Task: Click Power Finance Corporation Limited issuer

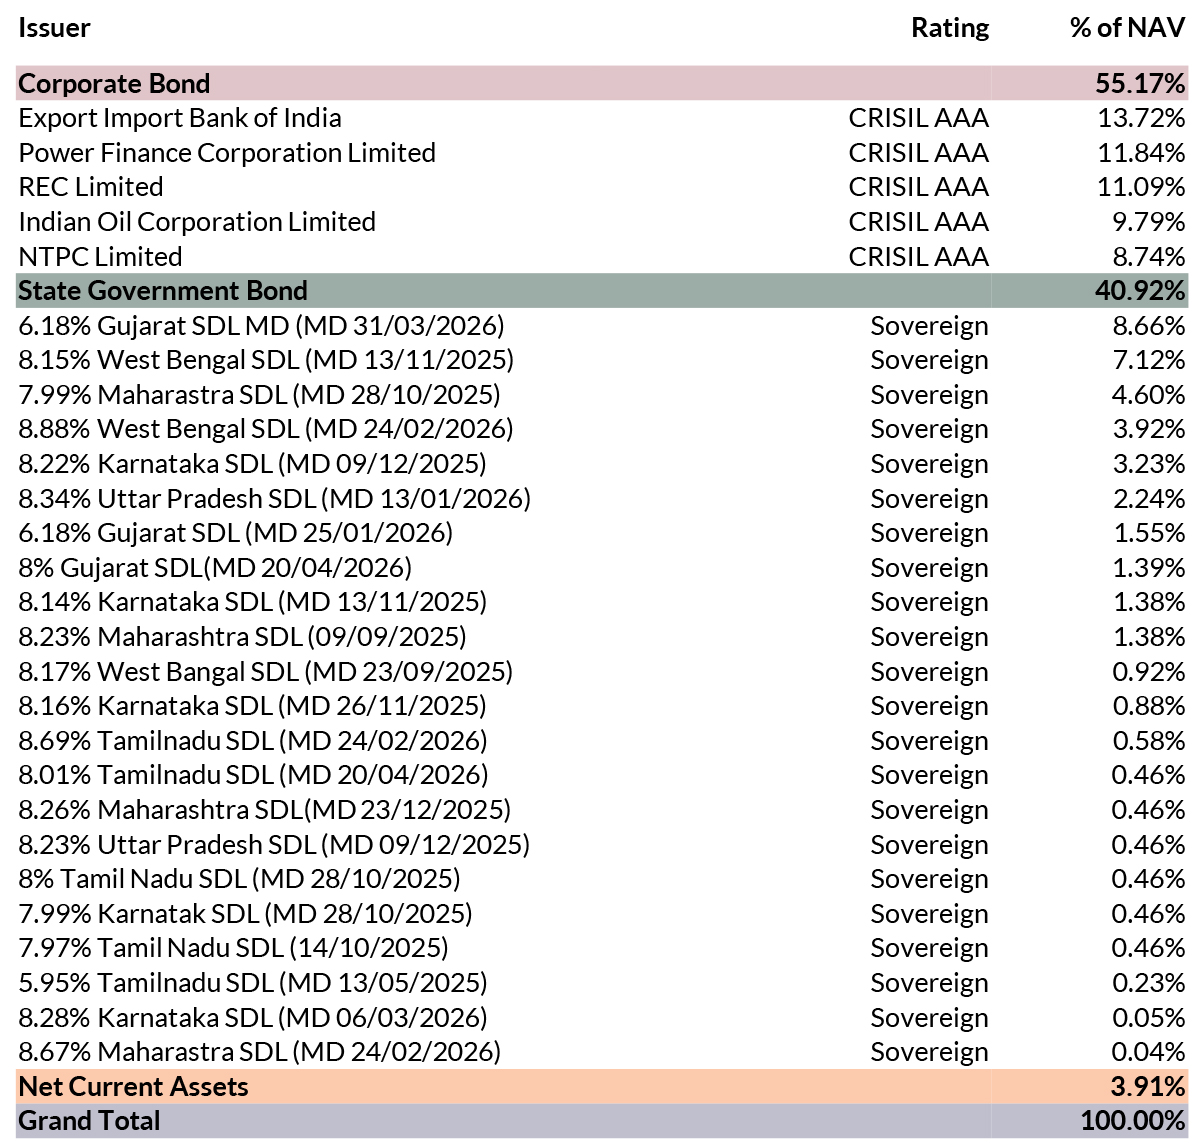Action: pyautogui.click(x=227, y=152)
